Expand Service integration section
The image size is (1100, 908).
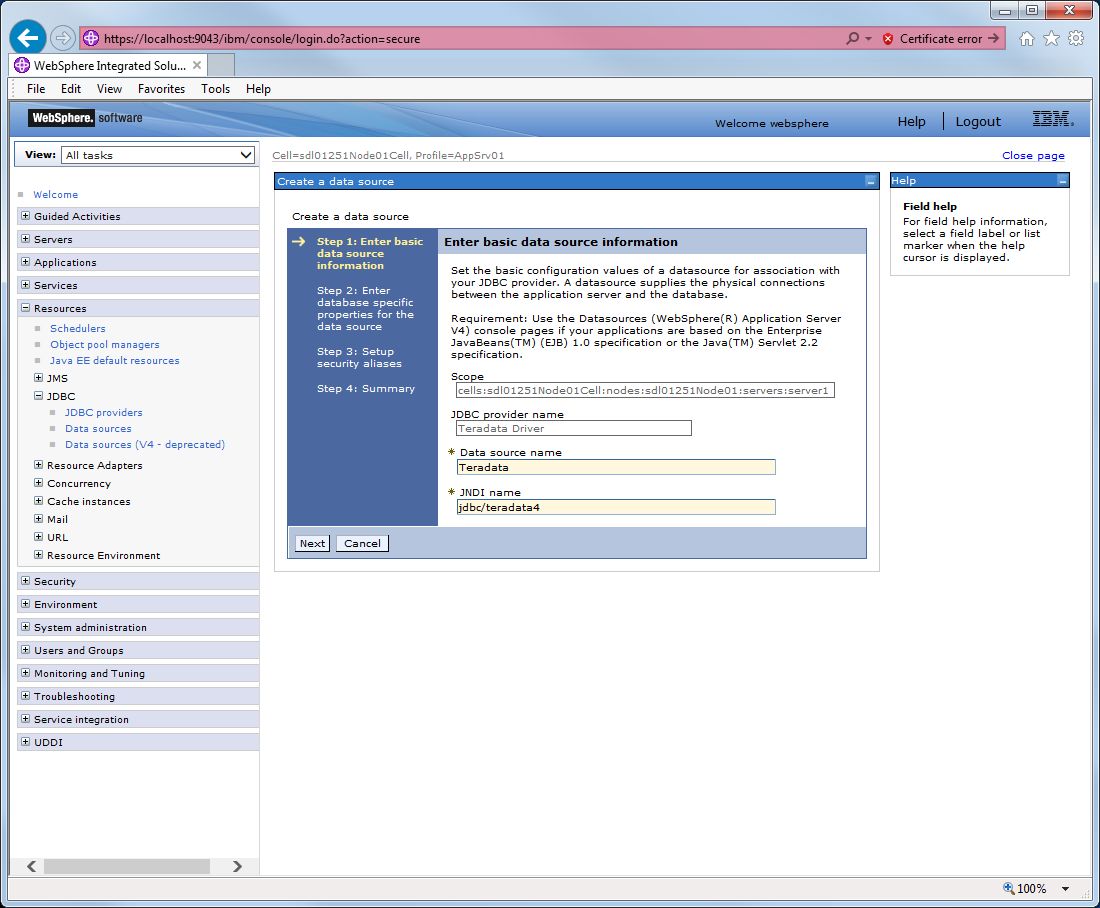tap(25, 719)
